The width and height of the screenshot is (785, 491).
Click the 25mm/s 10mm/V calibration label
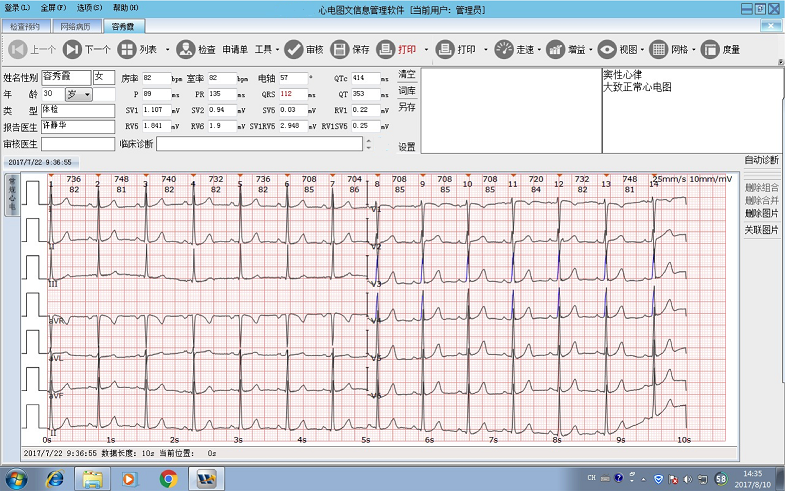click(692, 179)
